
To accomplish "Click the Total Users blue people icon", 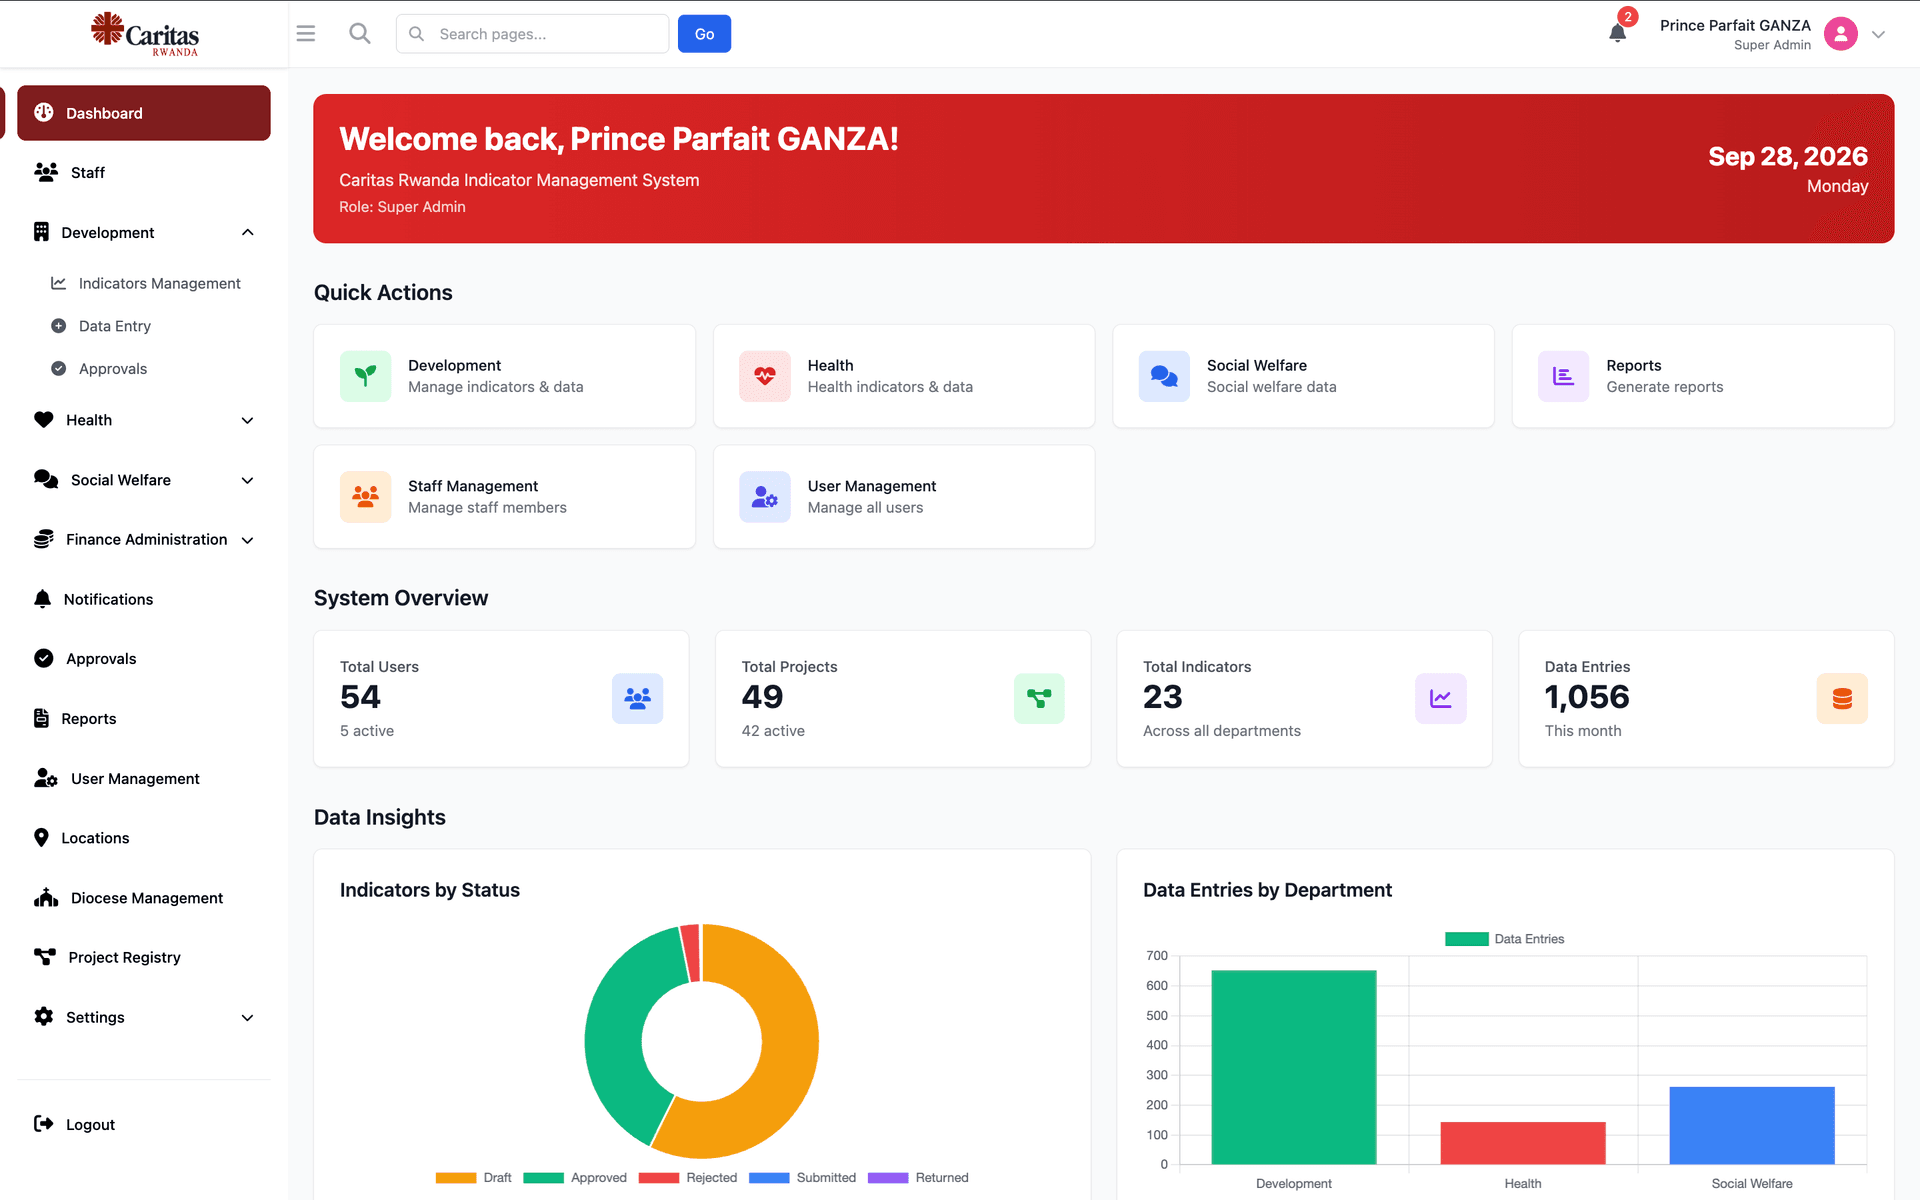I will (638, 698).
